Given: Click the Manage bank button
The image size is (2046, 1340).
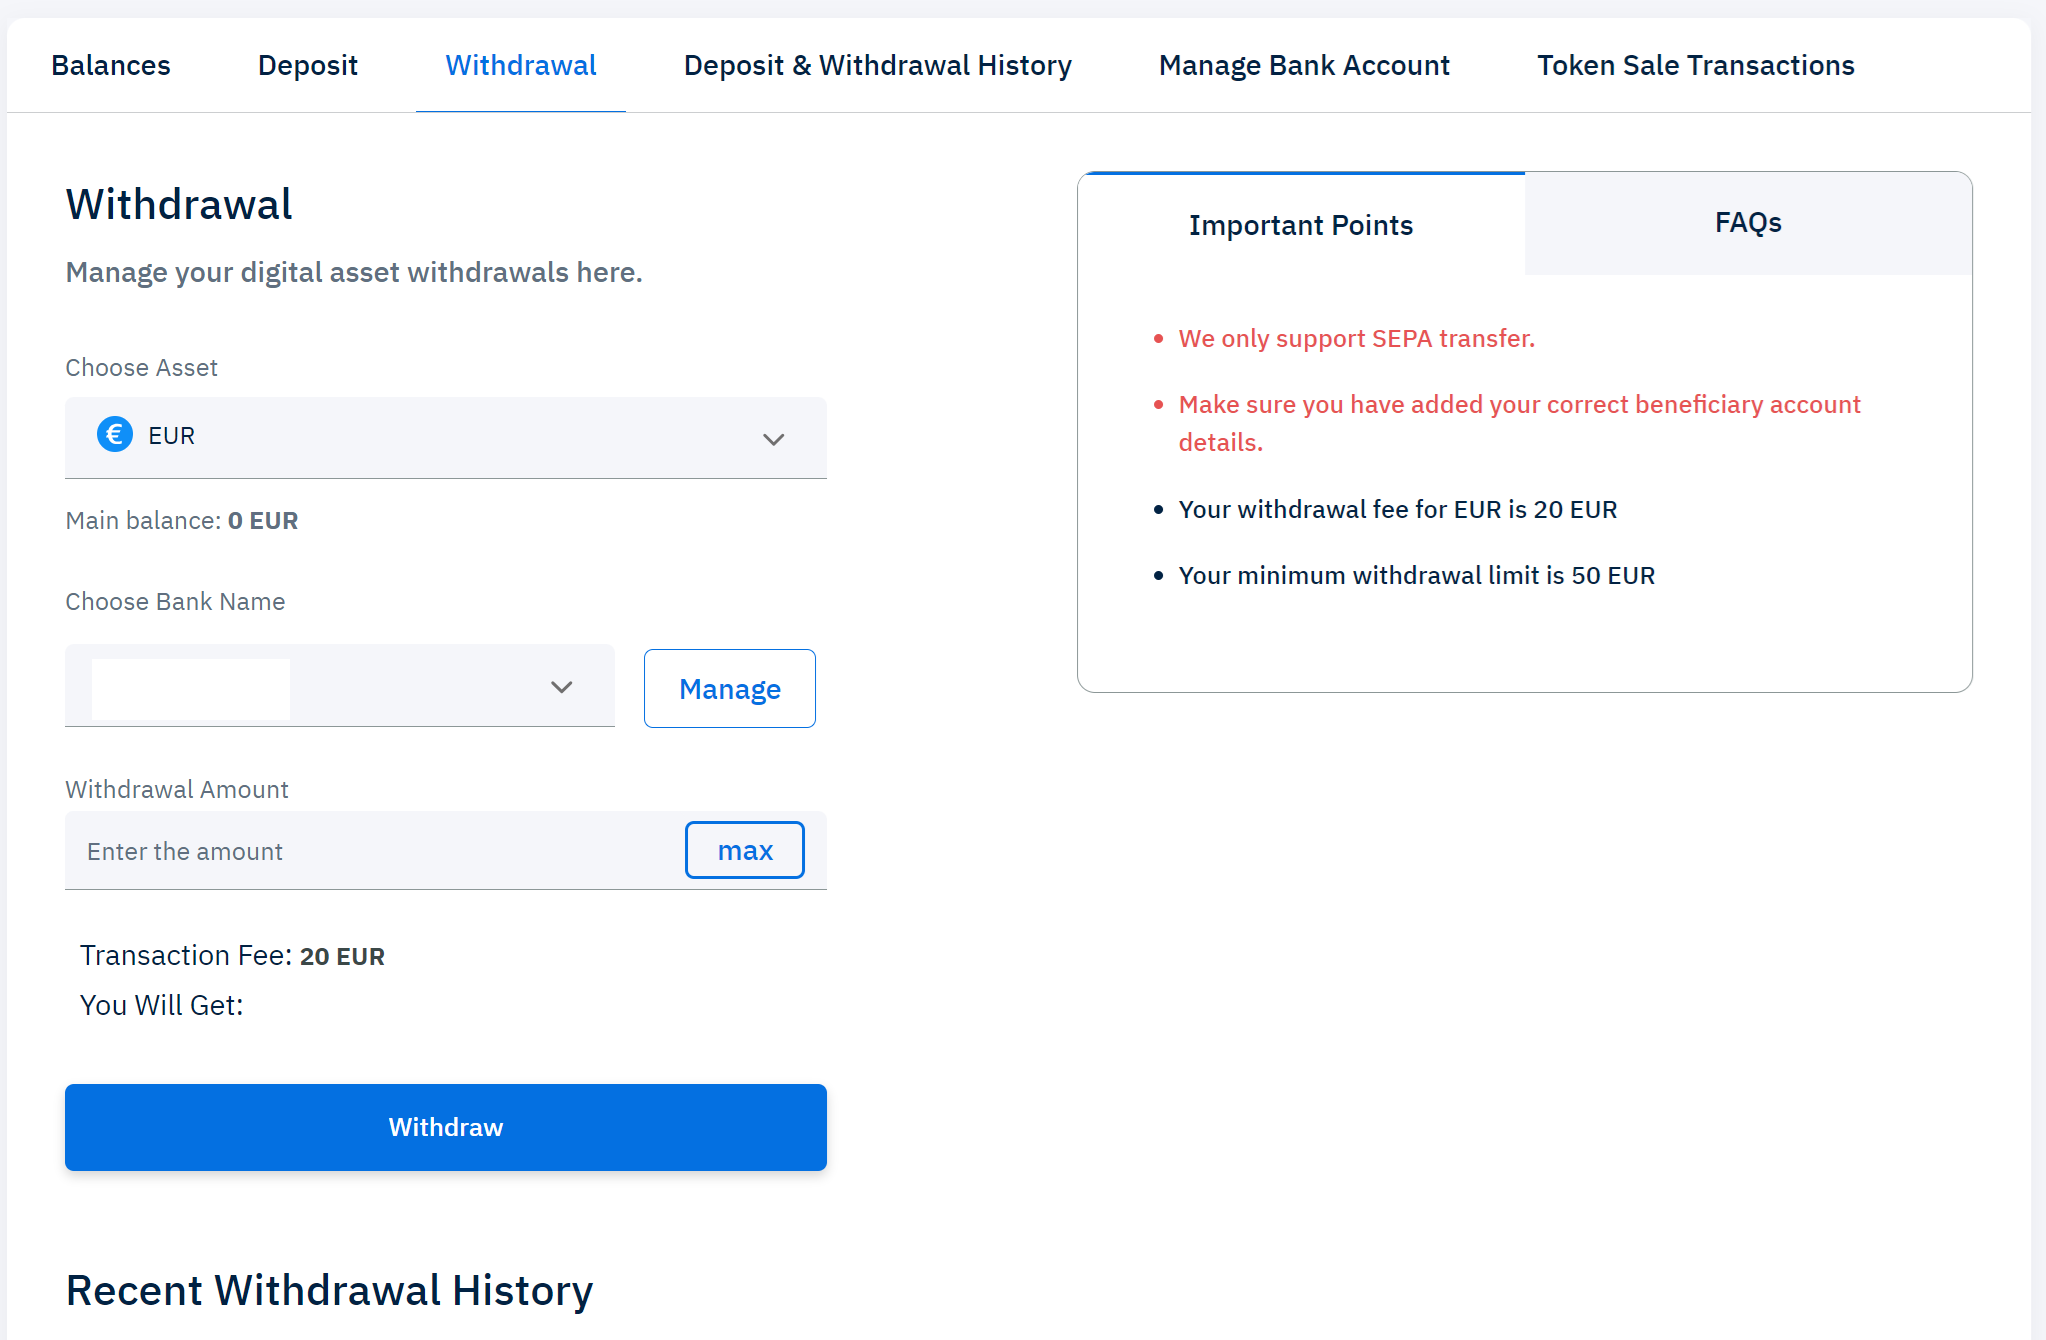Looking at the screenshot, I should (729, 689).
